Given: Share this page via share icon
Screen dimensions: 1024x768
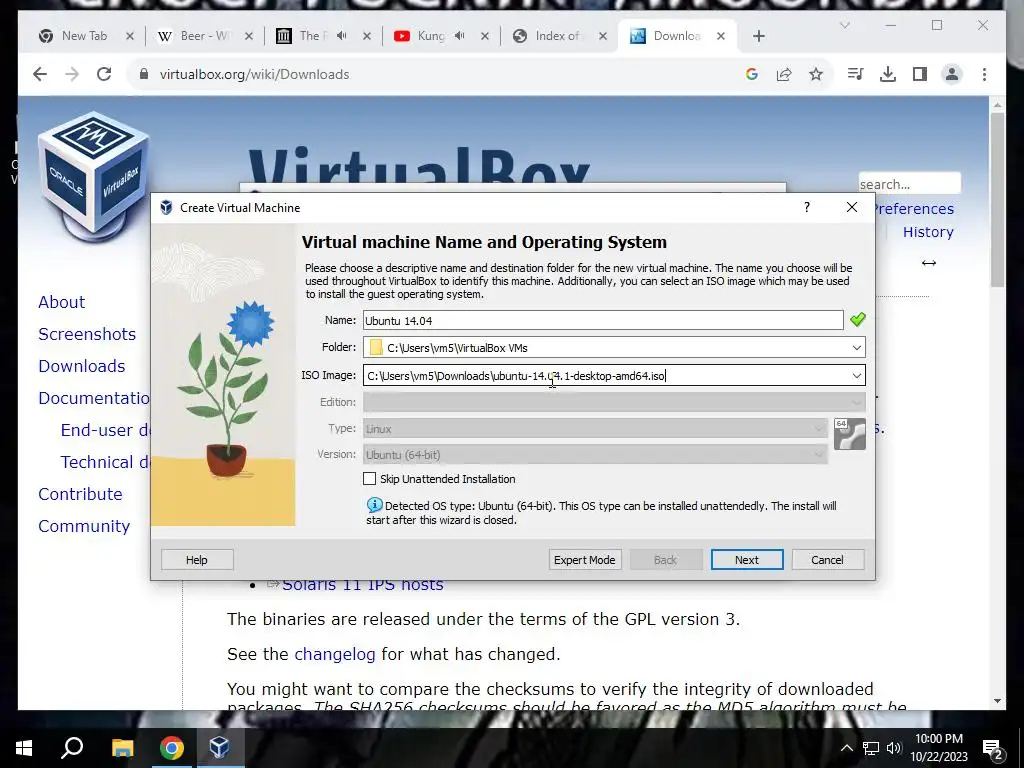Looking at the screenshot, I should tap(784, 74).
